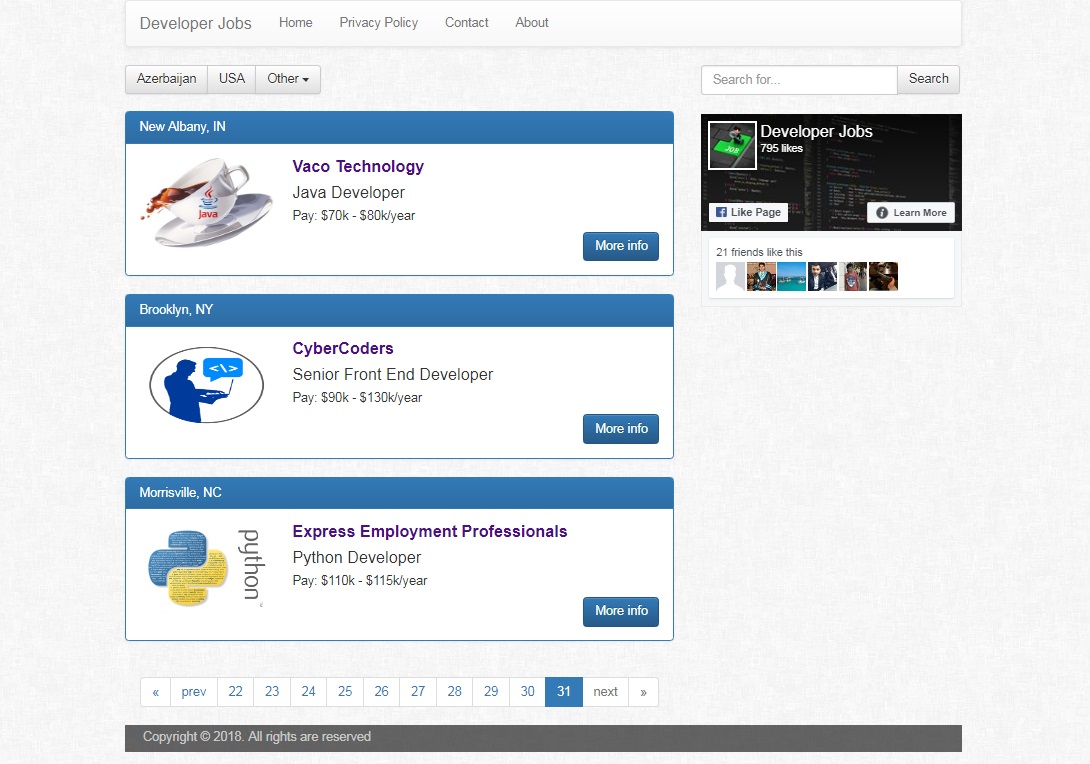Viewport: 1090px width, 764px height.
Task: Select page 28 in pagination
Action: pyautogui.click(x=455, y=692)
